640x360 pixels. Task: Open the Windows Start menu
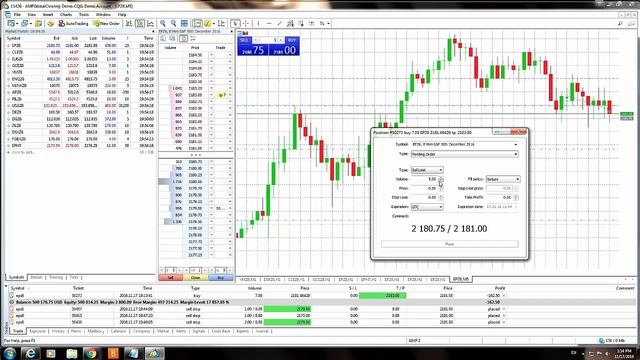10,353
